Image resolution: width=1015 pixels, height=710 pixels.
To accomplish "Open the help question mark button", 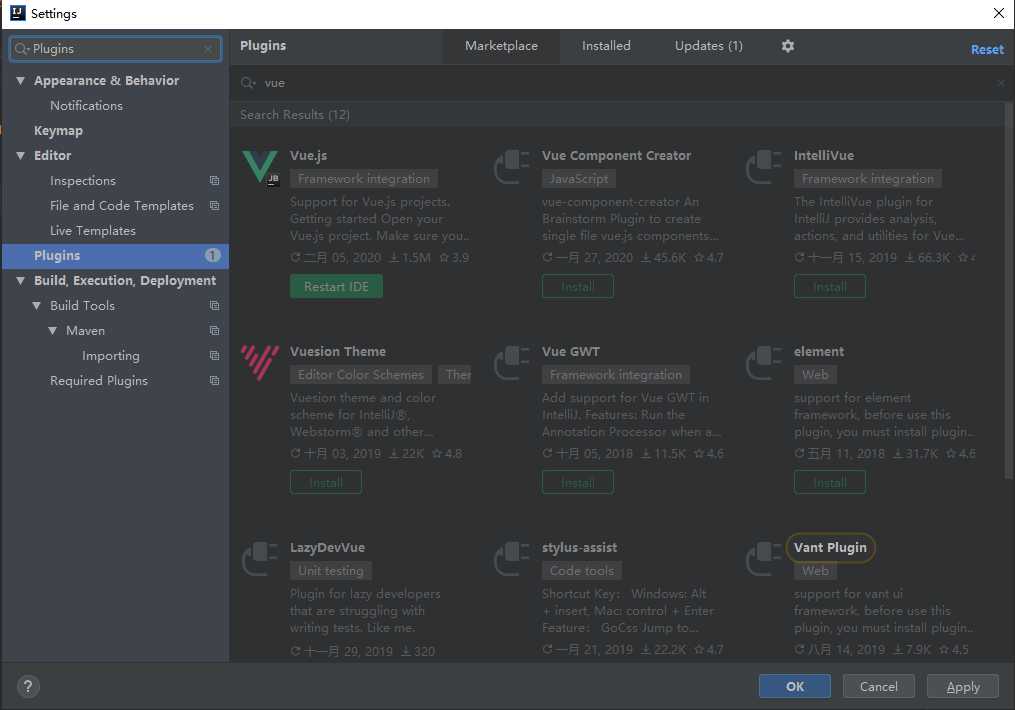I will (x=28, y=687).
